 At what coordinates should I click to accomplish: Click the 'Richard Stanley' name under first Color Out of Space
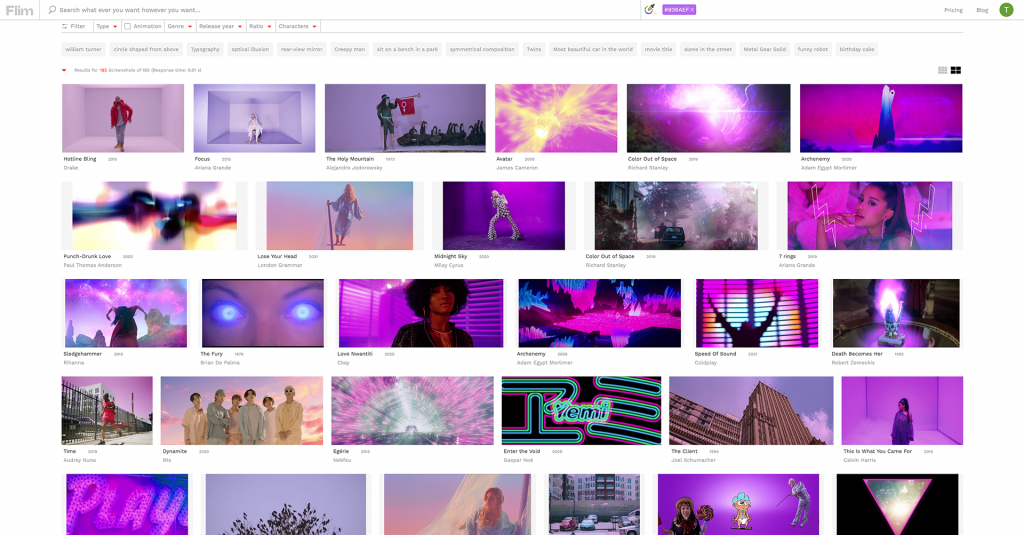[x=648, y=168]
